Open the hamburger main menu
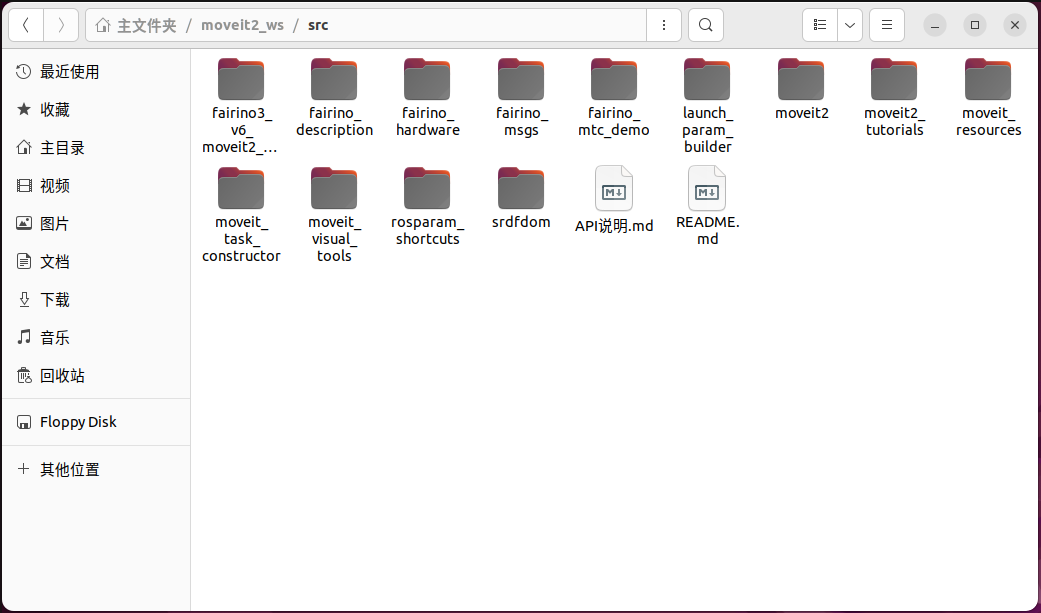1041x613 pixels. click(x=887, y=25)
